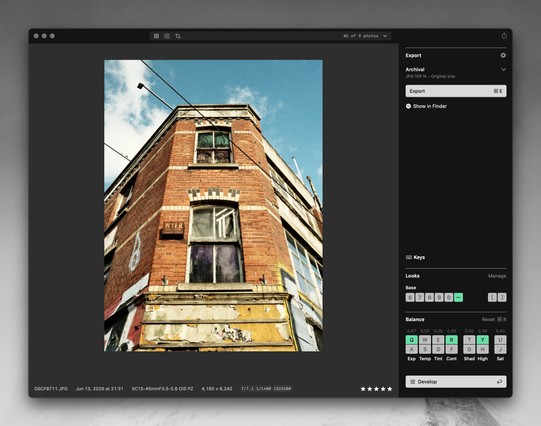The height and width of the screenshot is (426, 541).
Task: Click the Develop button
Action: (x=456, y=382)
